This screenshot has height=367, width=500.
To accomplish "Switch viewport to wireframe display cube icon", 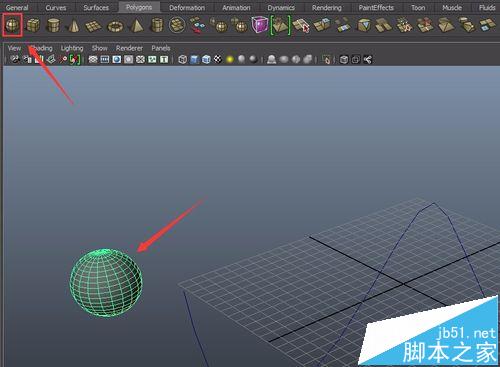I will (182, 59).
